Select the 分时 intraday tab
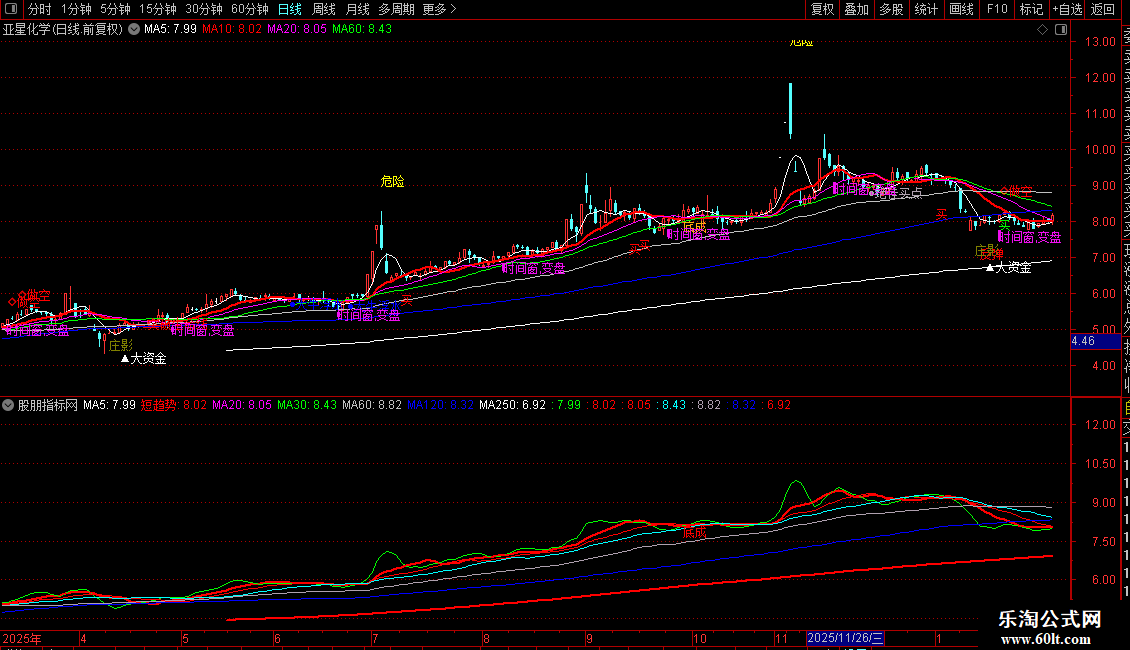Image resolution: width=1130 pixels, height=650 pixels. (40, 9)
